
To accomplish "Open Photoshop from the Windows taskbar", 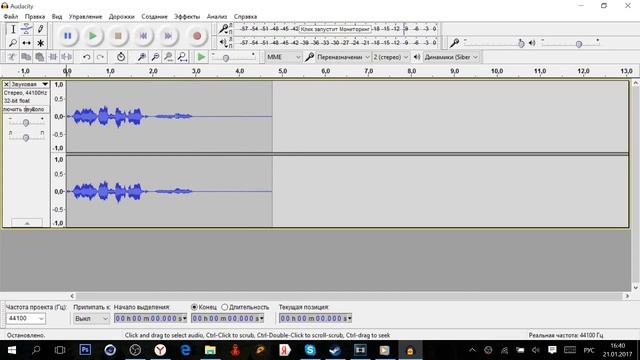I will pos(85,350).
